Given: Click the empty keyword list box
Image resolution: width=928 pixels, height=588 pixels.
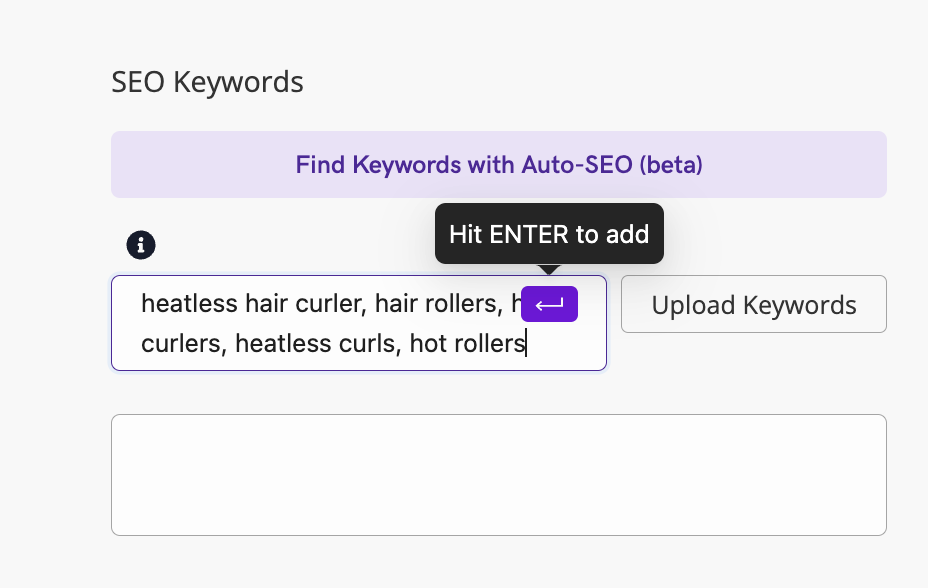Looking at the screenshot, I should tap(498, 475).
